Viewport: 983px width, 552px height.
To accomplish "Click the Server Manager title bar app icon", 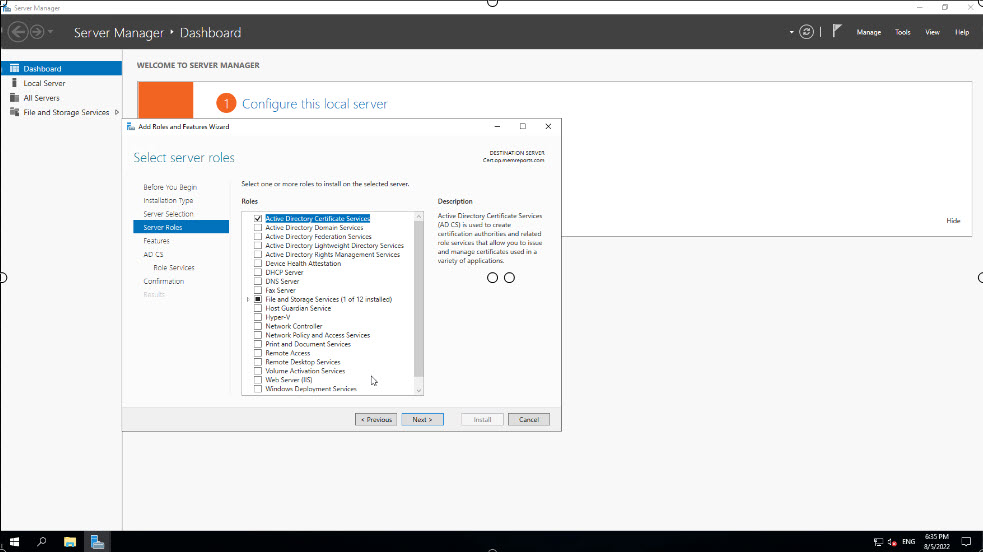I will (x=6, y=8).
